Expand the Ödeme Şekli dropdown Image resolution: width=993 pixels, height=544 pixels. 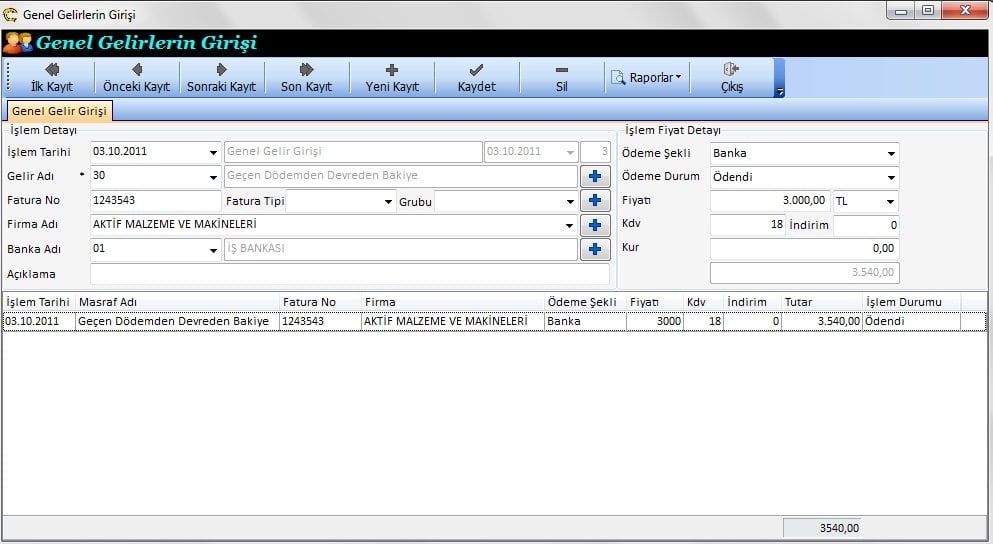point(890,154)
